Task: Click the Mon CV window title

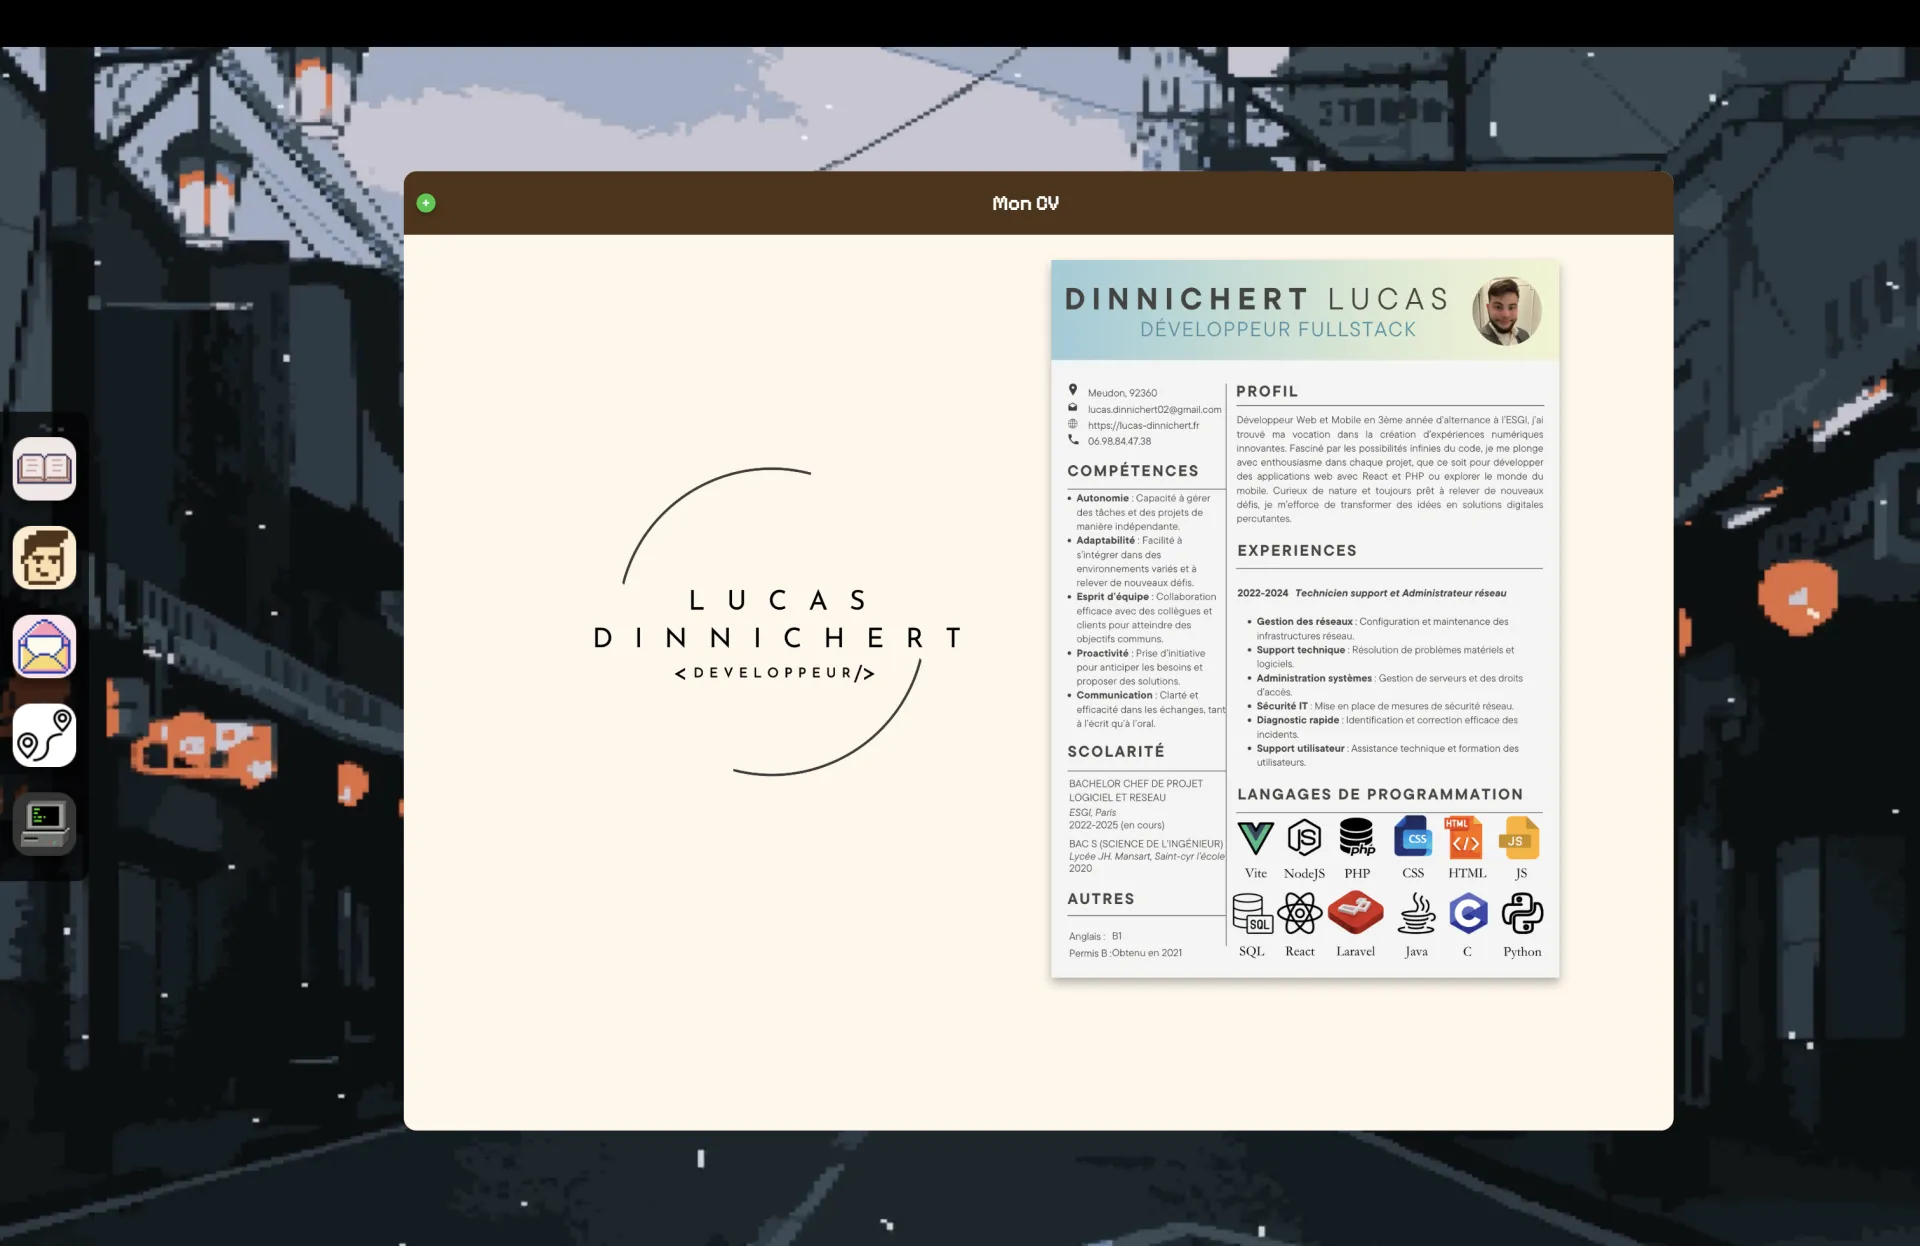Action: (x=1025, y=203)
